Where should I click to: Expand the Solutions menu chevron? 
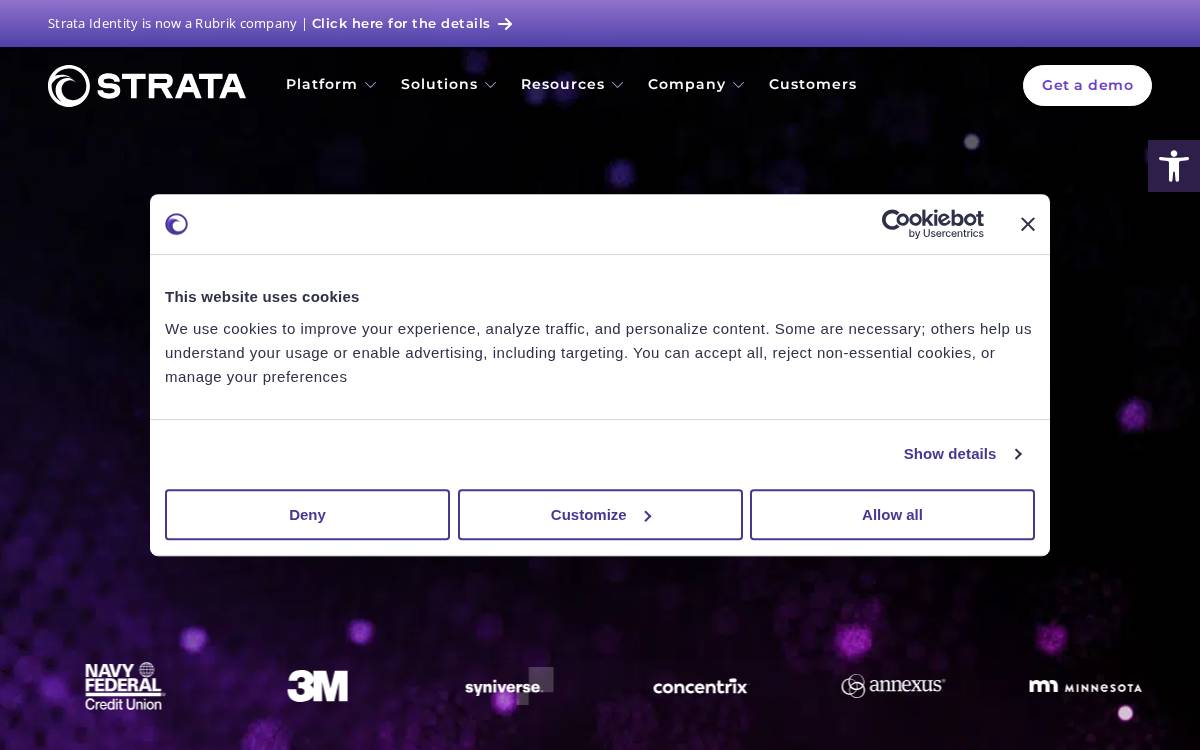point(491,85)
